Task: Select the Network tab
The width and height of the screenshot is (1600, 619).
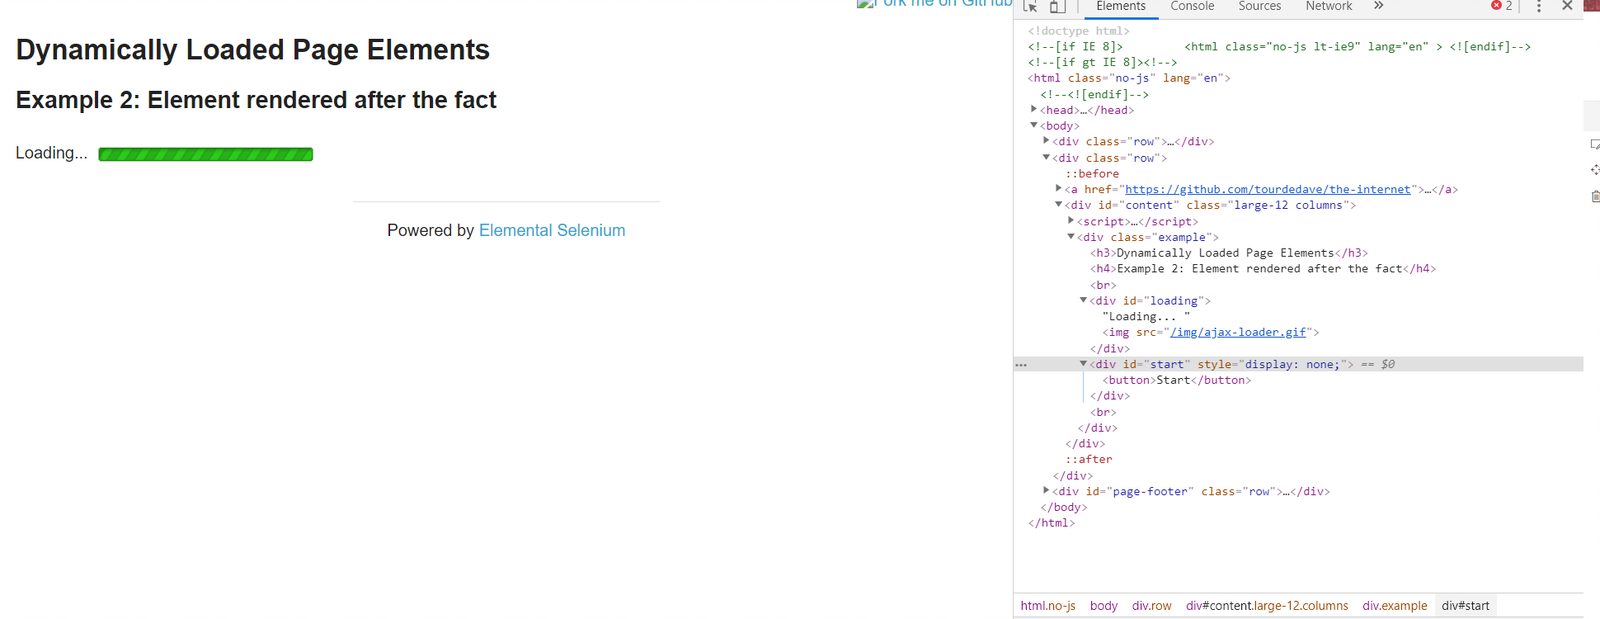Action: point(1328,6)
